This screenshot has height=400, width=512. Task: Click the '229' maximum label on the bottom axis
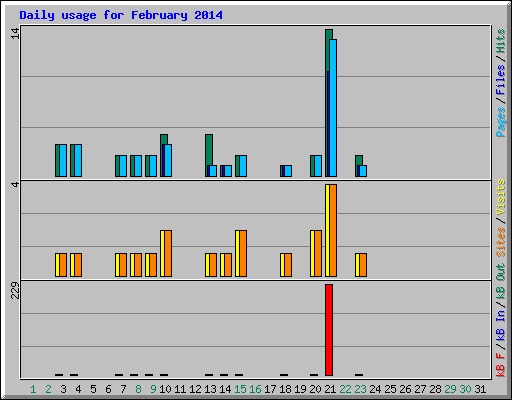(15, 290)
